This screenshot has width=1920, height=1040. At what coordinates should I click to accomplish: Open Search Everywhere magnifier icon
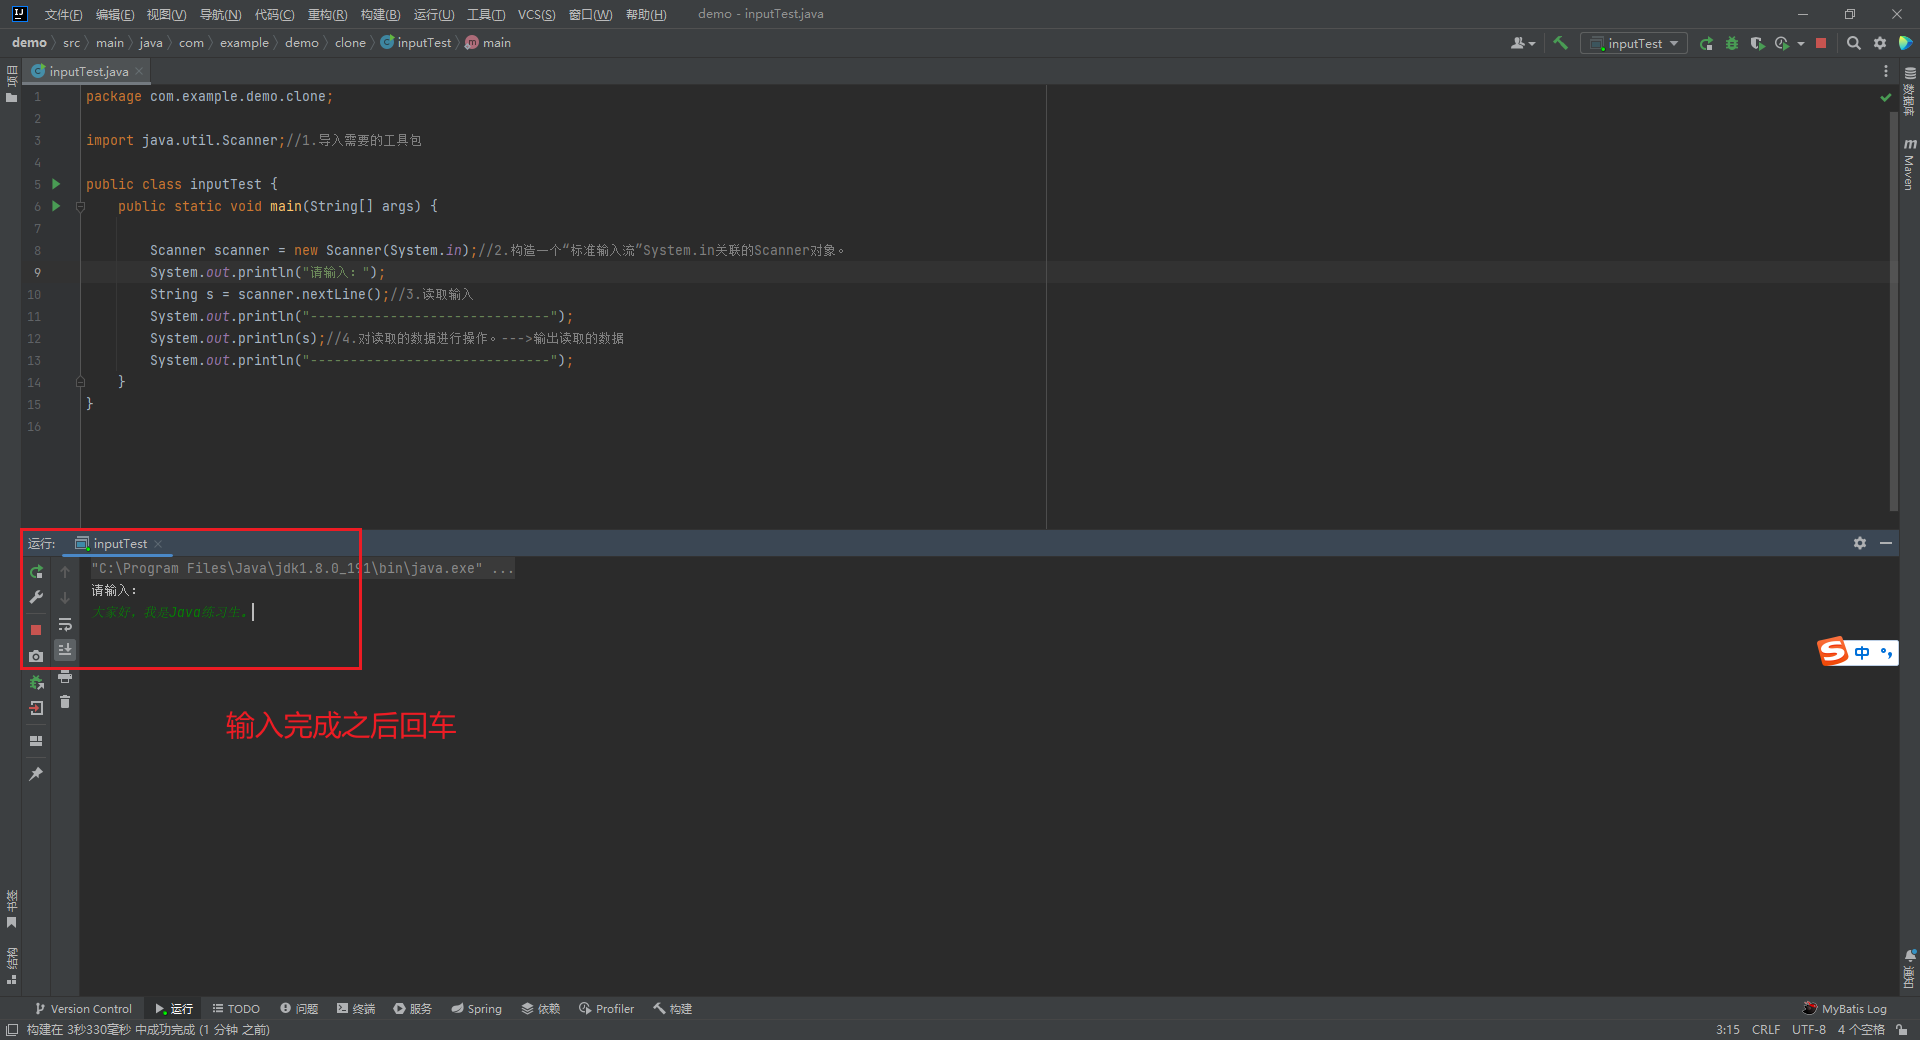[x=1854, y=43]
